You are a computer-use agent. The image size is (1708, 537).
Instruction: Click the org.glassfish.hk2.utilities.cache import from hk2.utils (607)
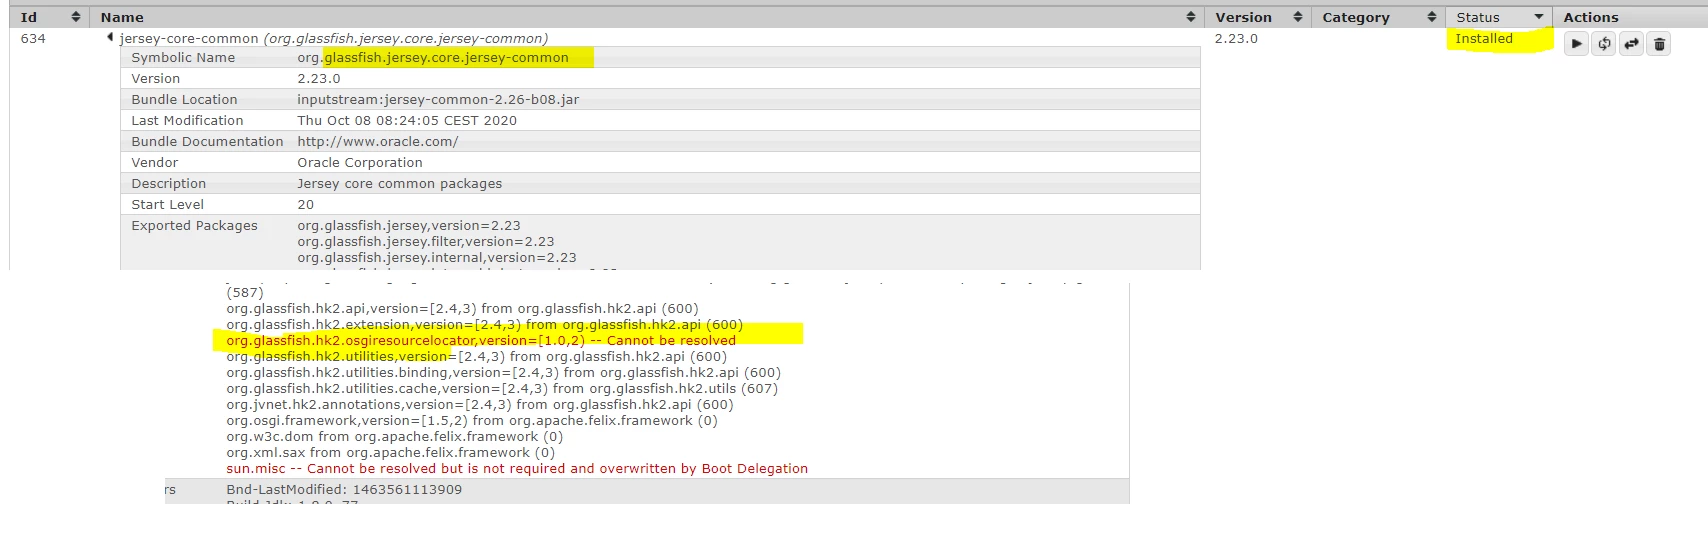(x=502, y=388)
